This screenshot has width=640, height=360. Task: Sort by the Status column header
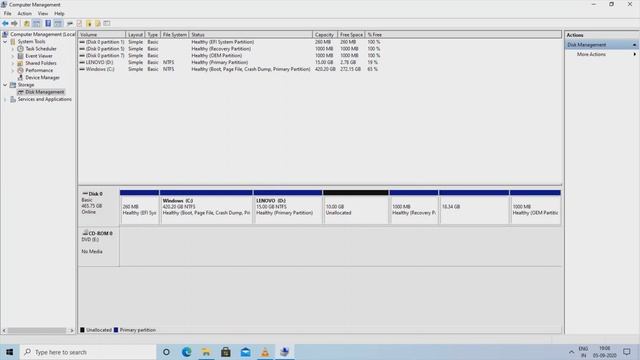click(251, 35)
